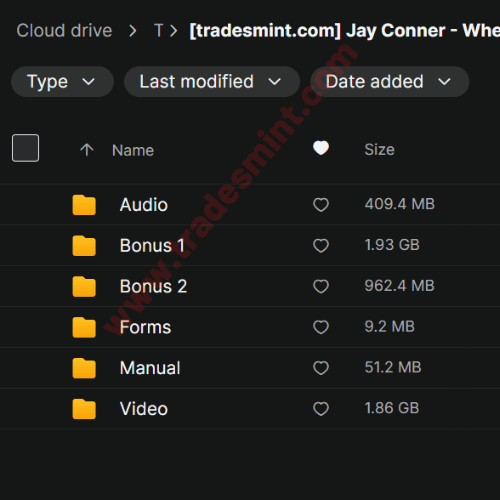Select the Bonus 2 folder name
This screenshot has height=500, width=500.
coord(153,286)
